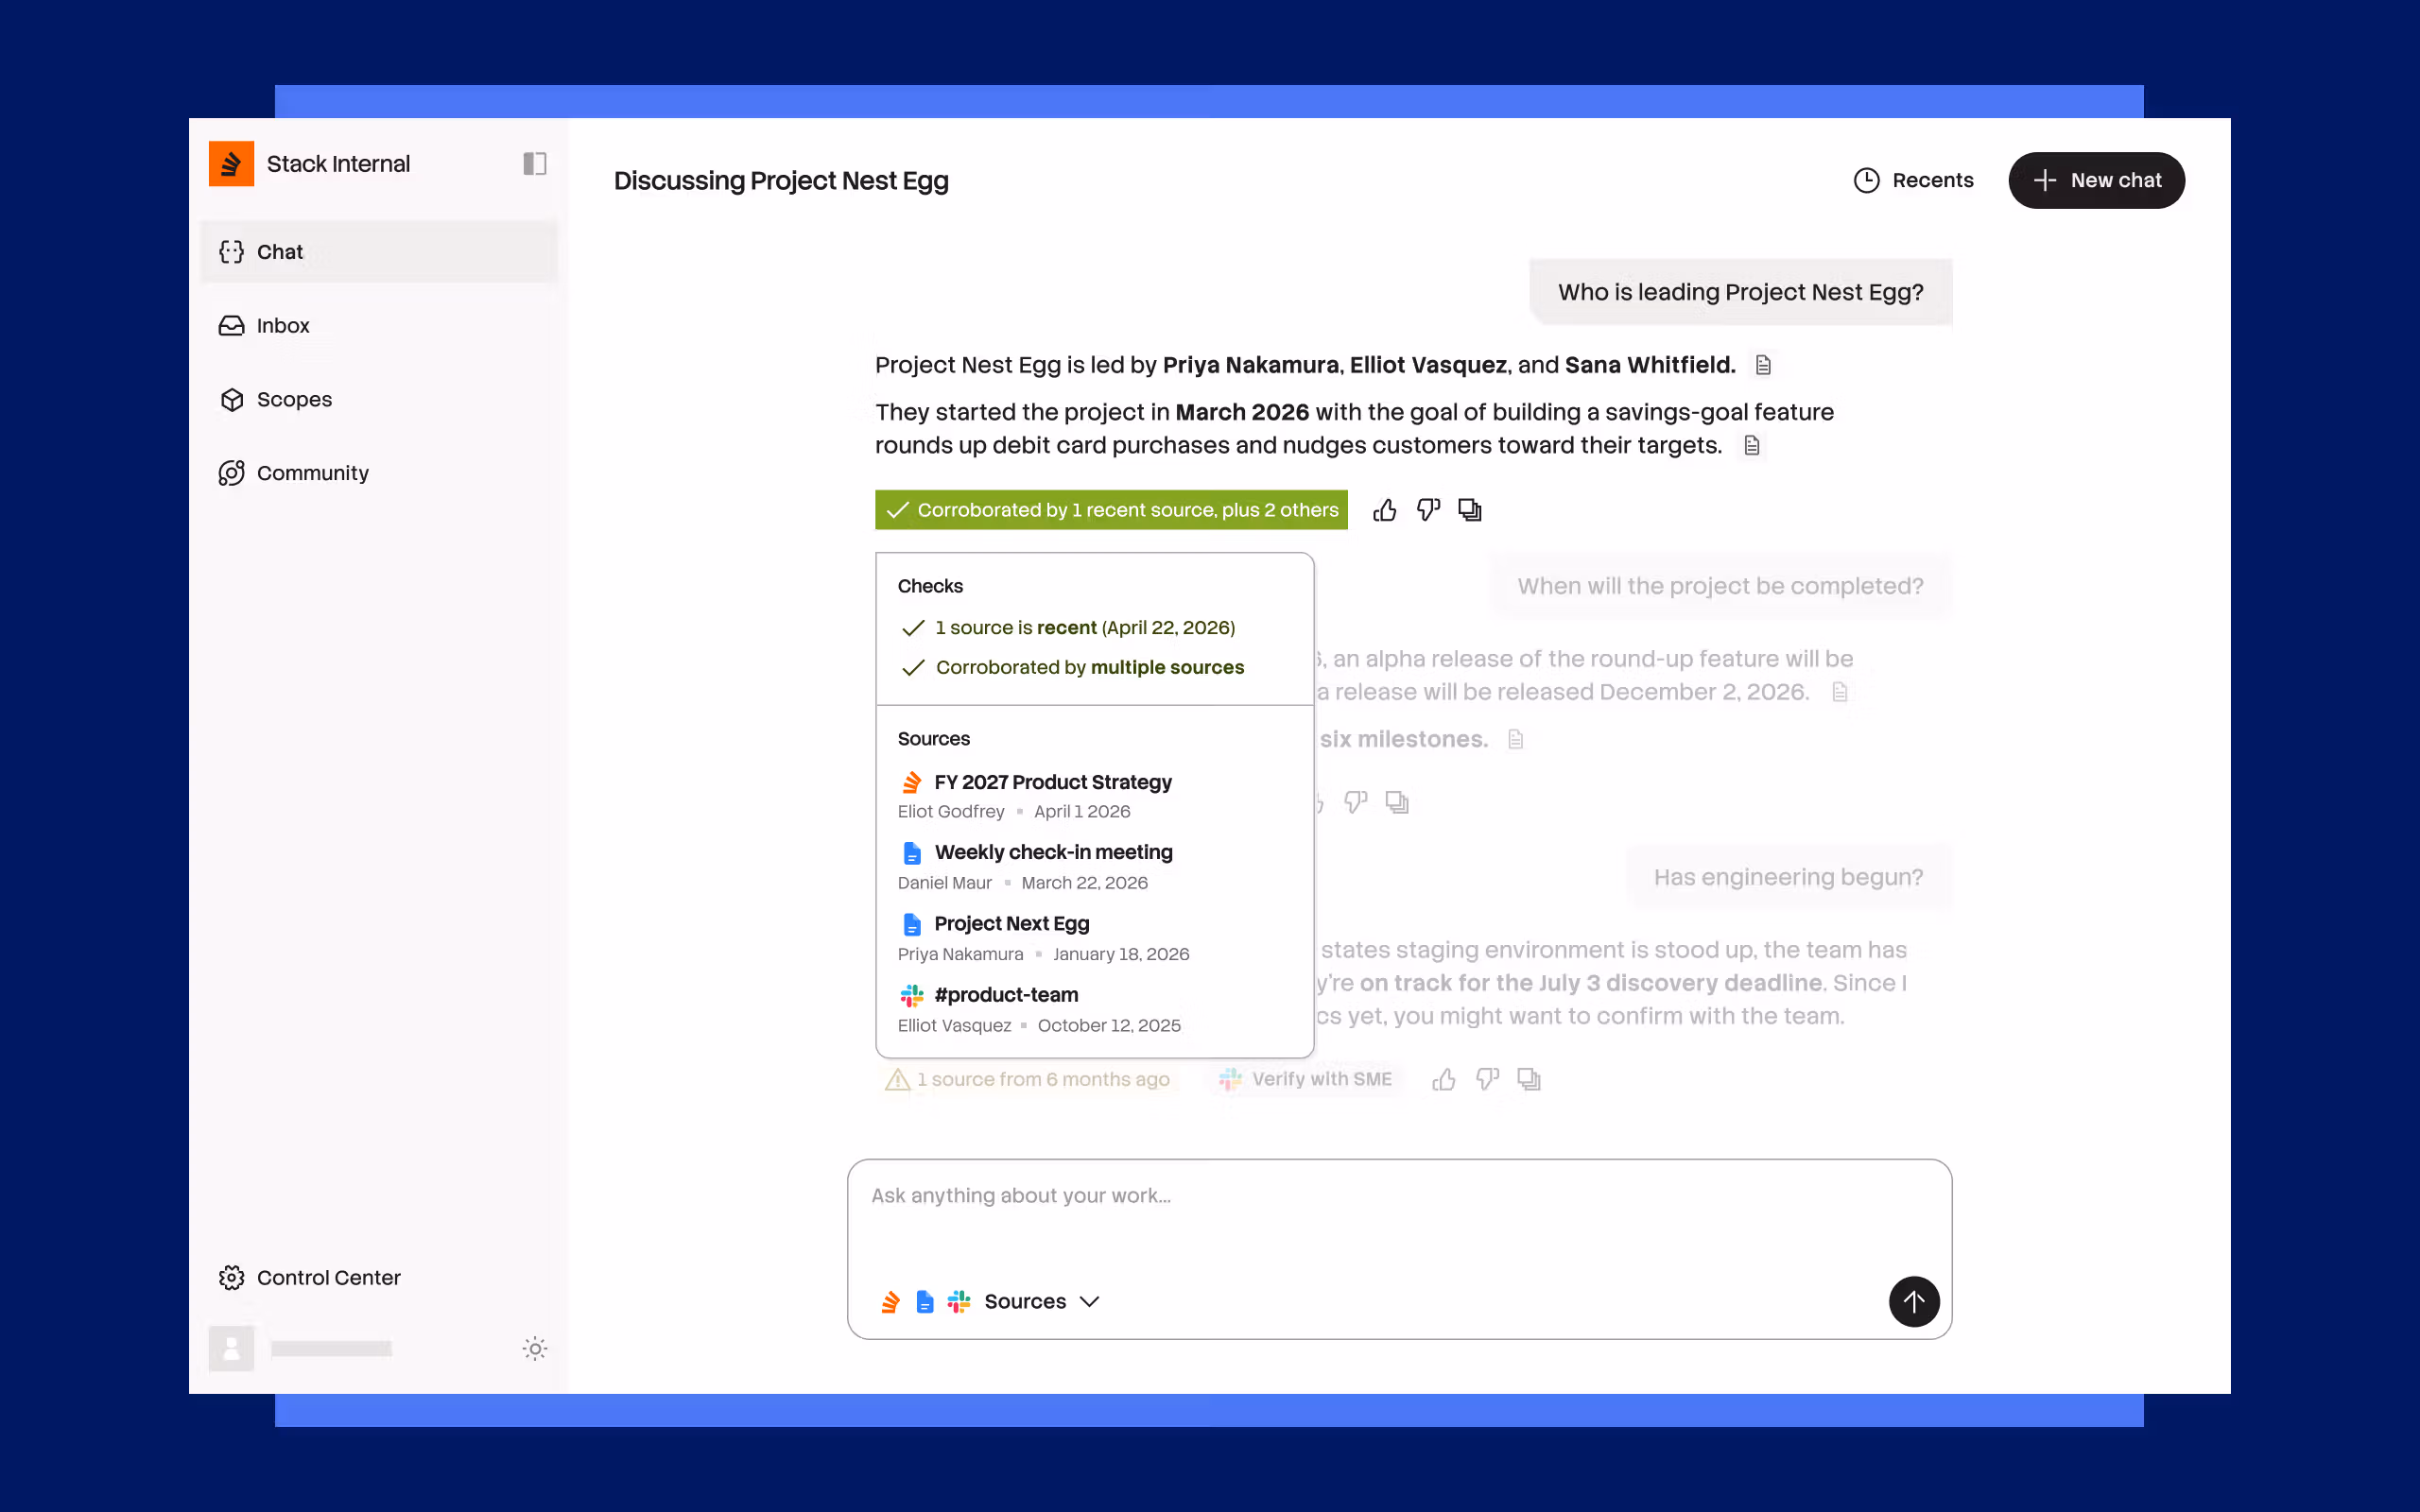Click the Stack Internal orange logo

click(231, 163)
